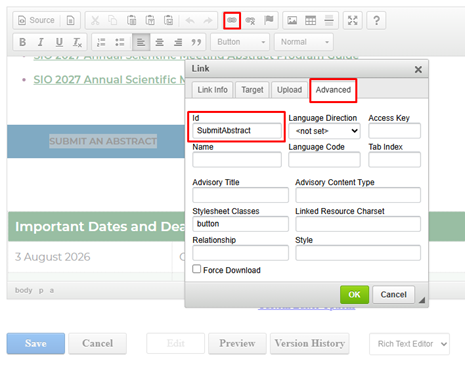
Task: Toggle italic formatting
Action: click(41, 42)
